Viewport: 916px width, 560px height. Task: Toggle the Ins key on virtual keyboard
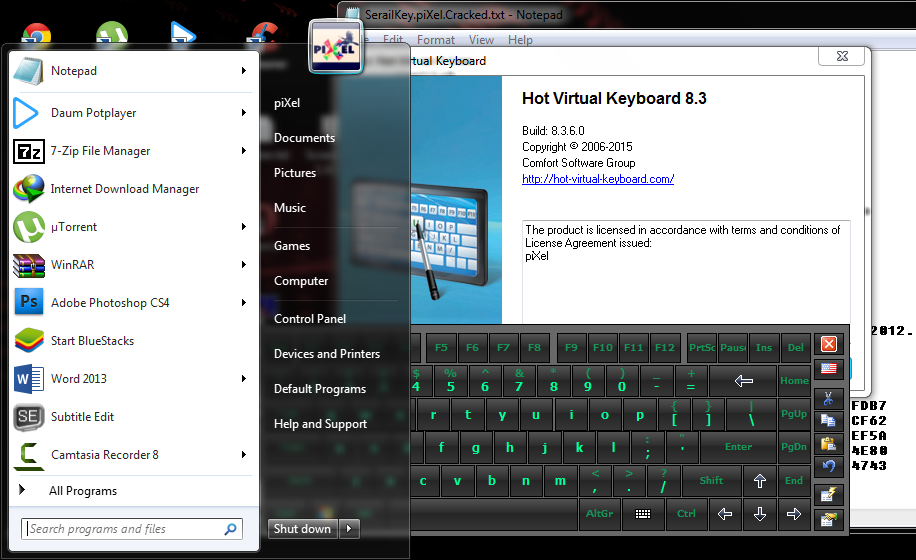[x=764, y=347]
